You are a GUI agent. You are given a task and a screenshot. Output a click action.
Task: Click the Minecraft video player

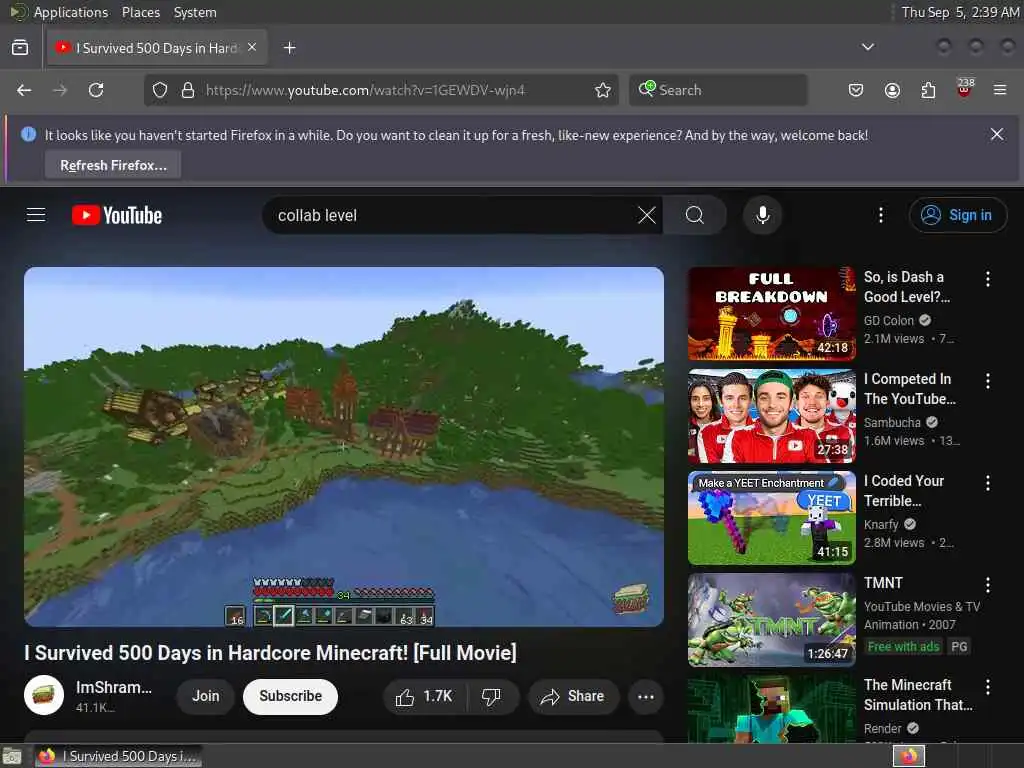[x=344, y=447]
